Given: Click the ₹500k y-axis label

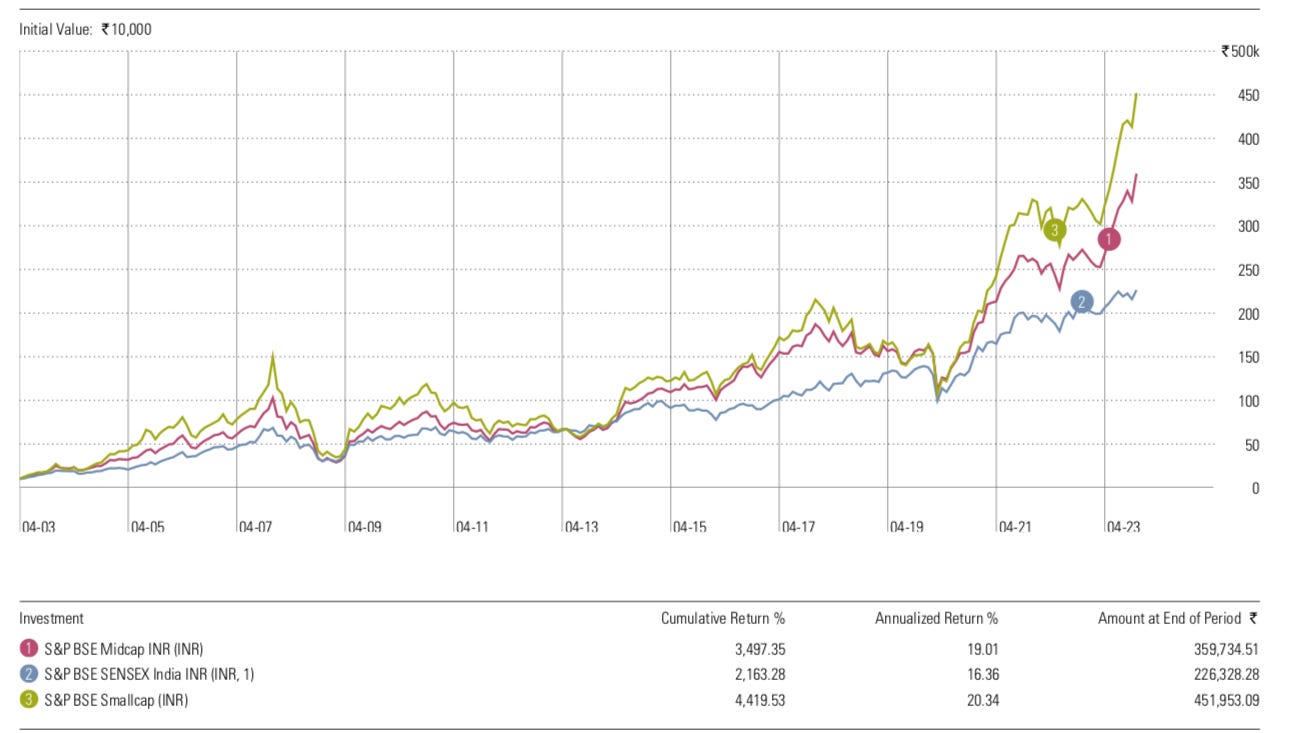Looking at the screenshot, I should coord(1240,52).
